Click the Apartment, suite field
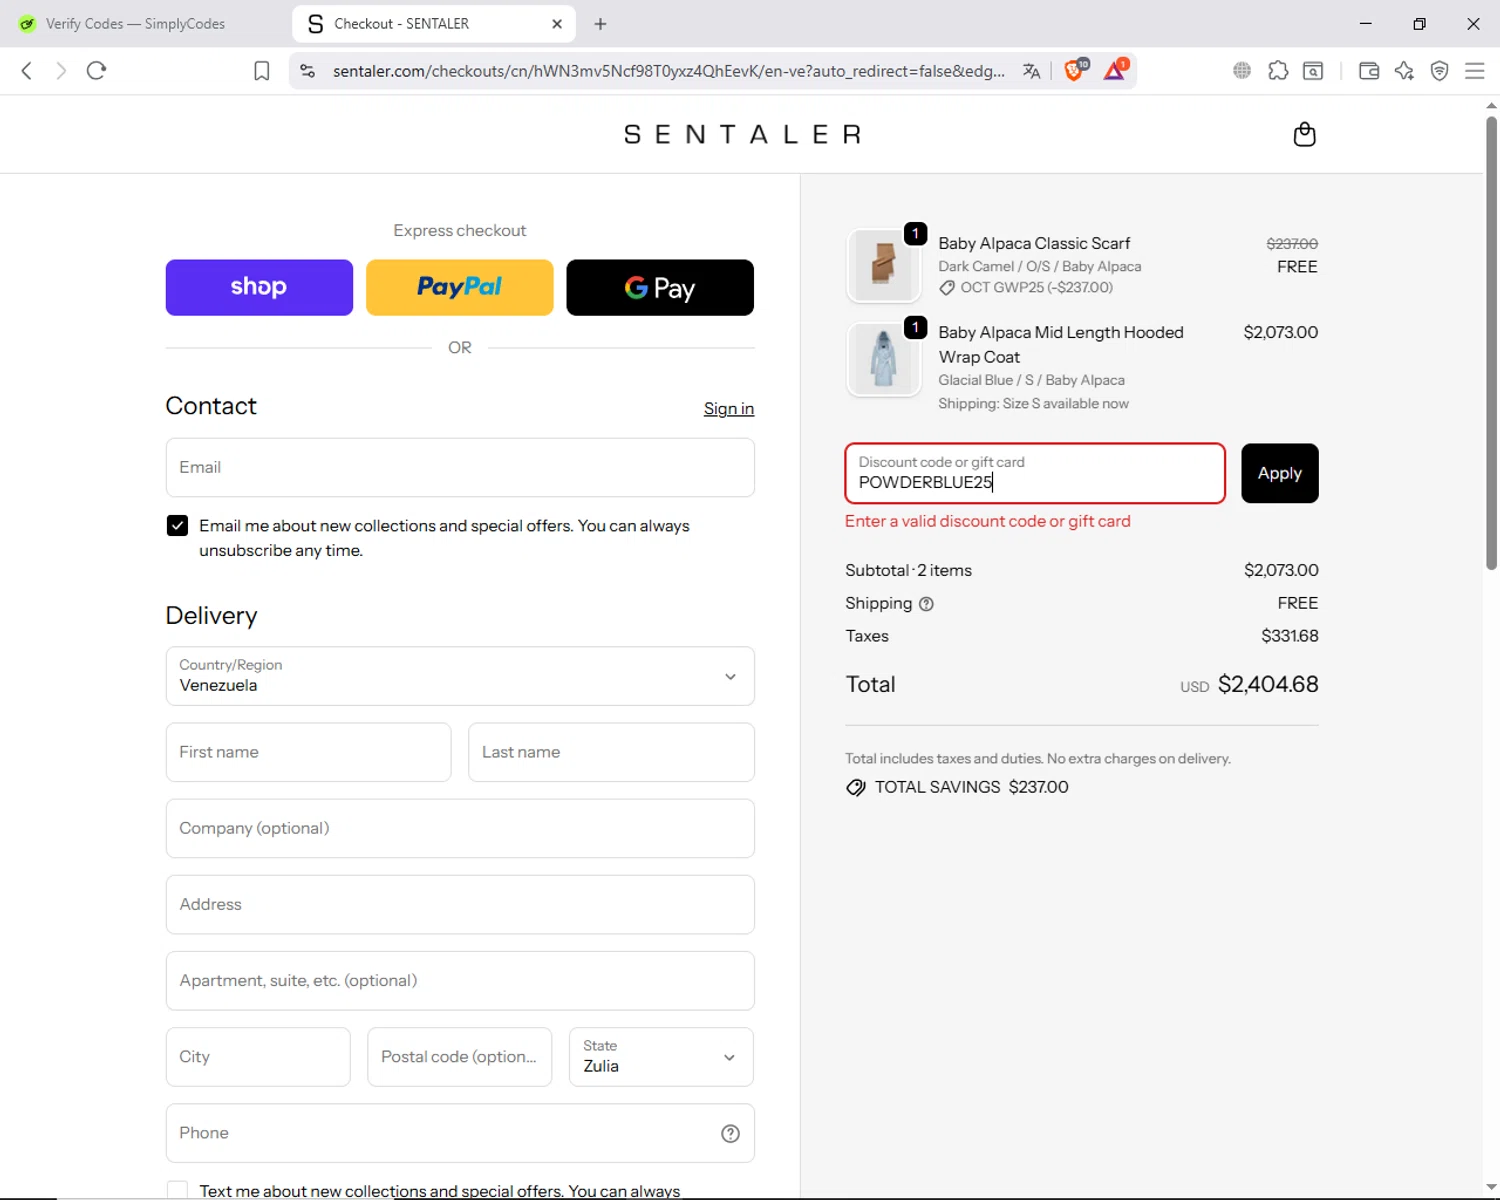Viewport: 1500px width, 1200px height. tap(460, 981)
